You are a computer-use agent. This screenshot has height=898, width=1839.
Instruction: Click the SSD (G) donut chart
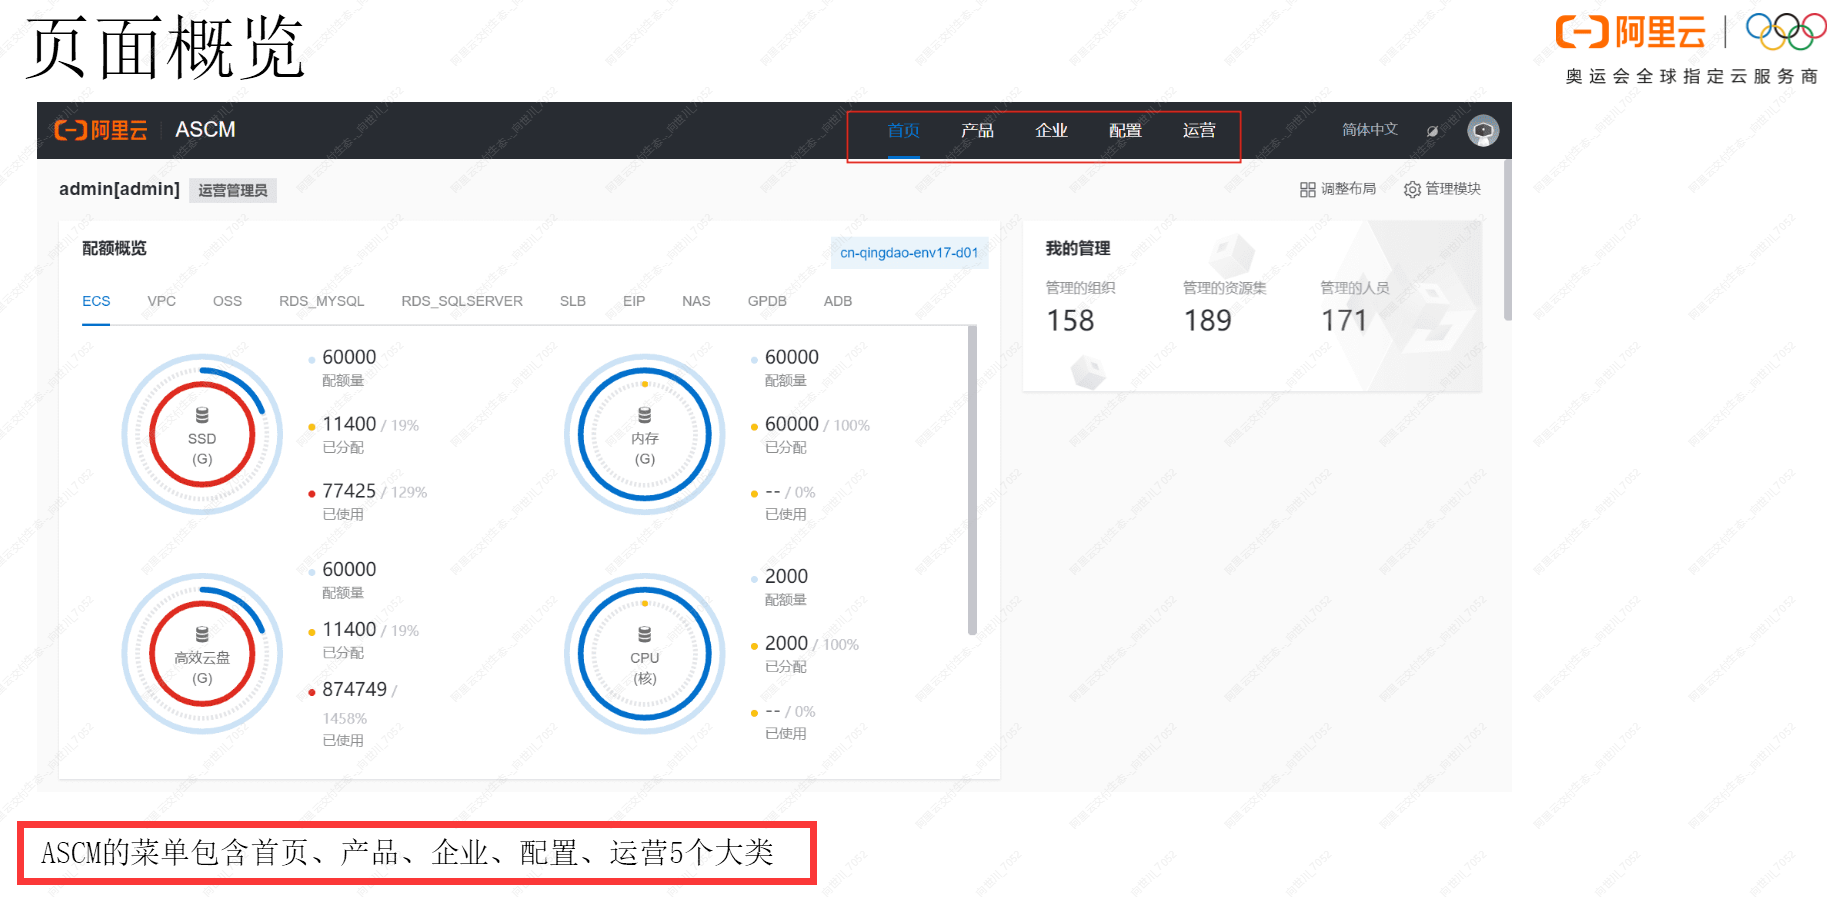point(202,434)
